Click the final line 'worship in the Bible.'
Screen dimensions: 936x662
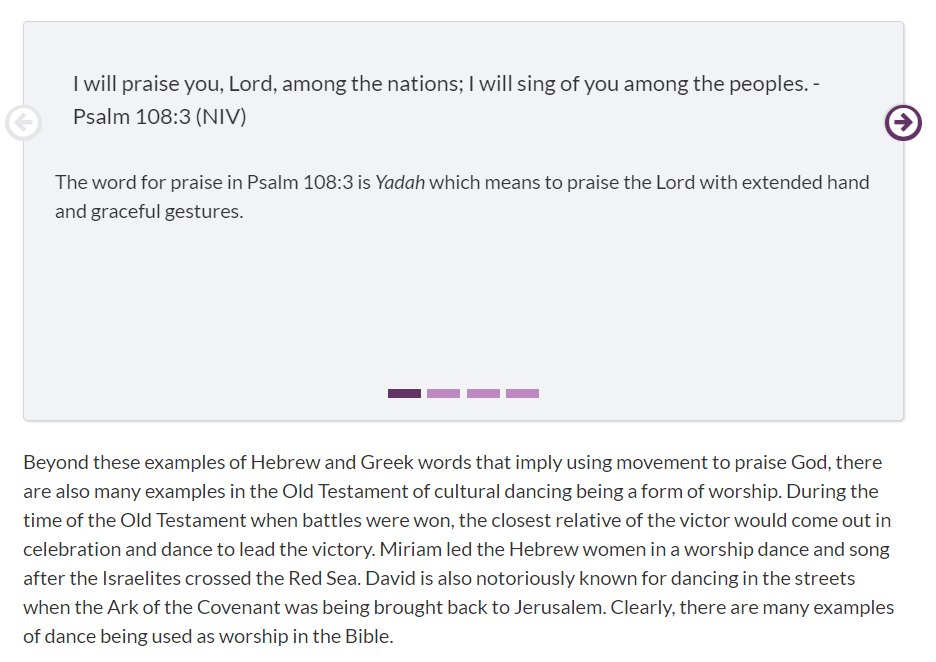click(306, 636)
